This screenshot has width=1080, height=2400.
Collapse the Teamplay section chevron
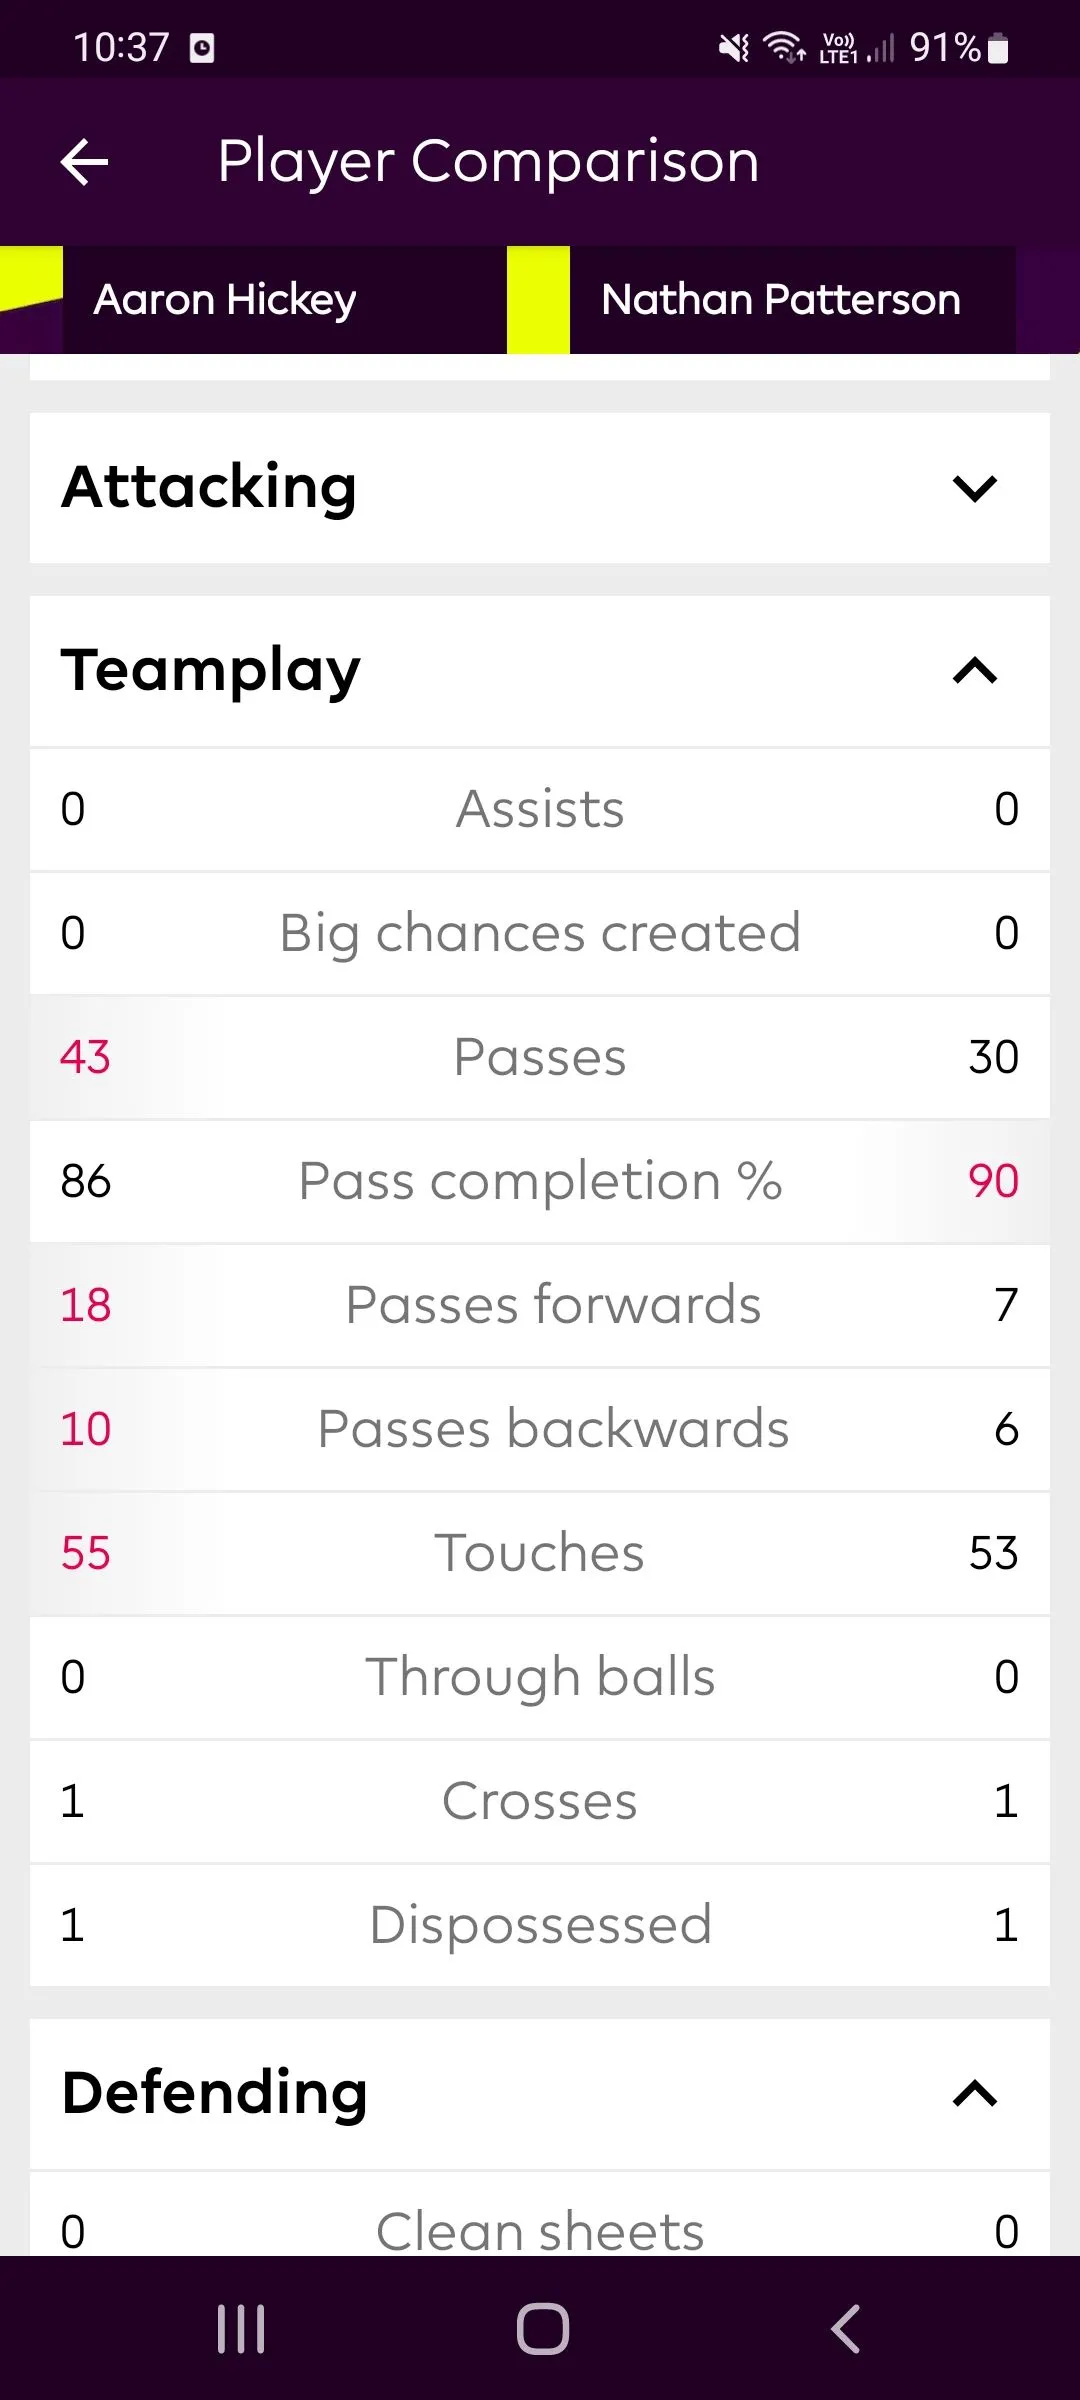tap(975, 670)
